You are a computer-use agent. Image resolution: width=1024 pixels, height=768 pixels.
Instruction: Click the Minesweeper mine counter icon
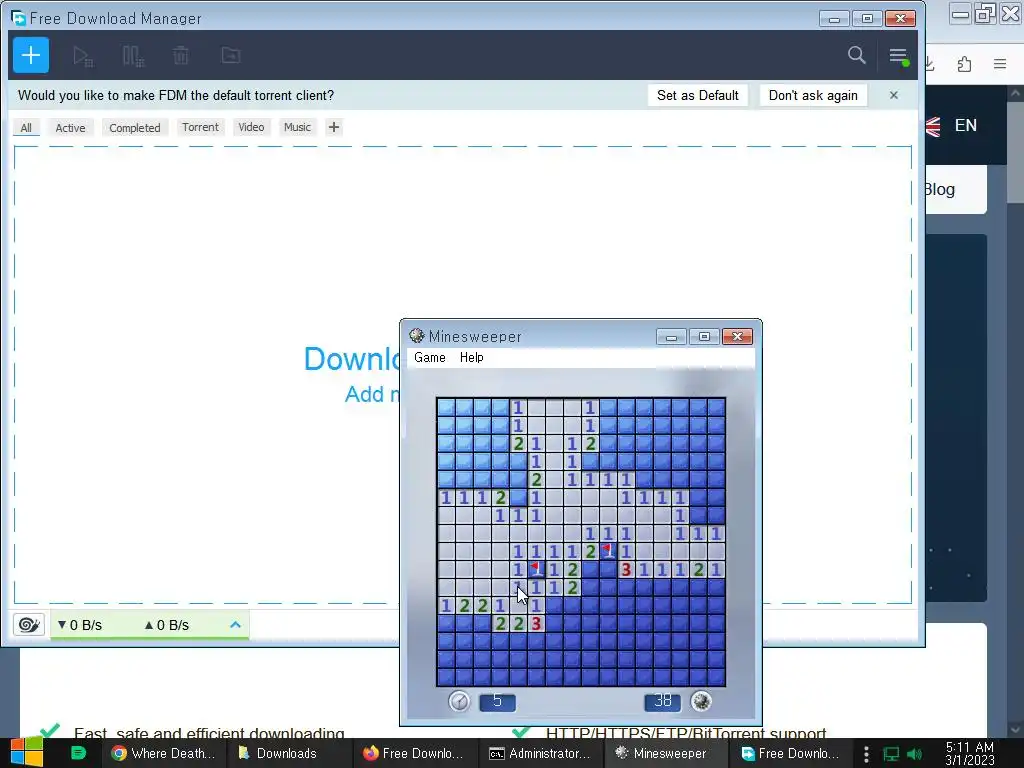701,701
